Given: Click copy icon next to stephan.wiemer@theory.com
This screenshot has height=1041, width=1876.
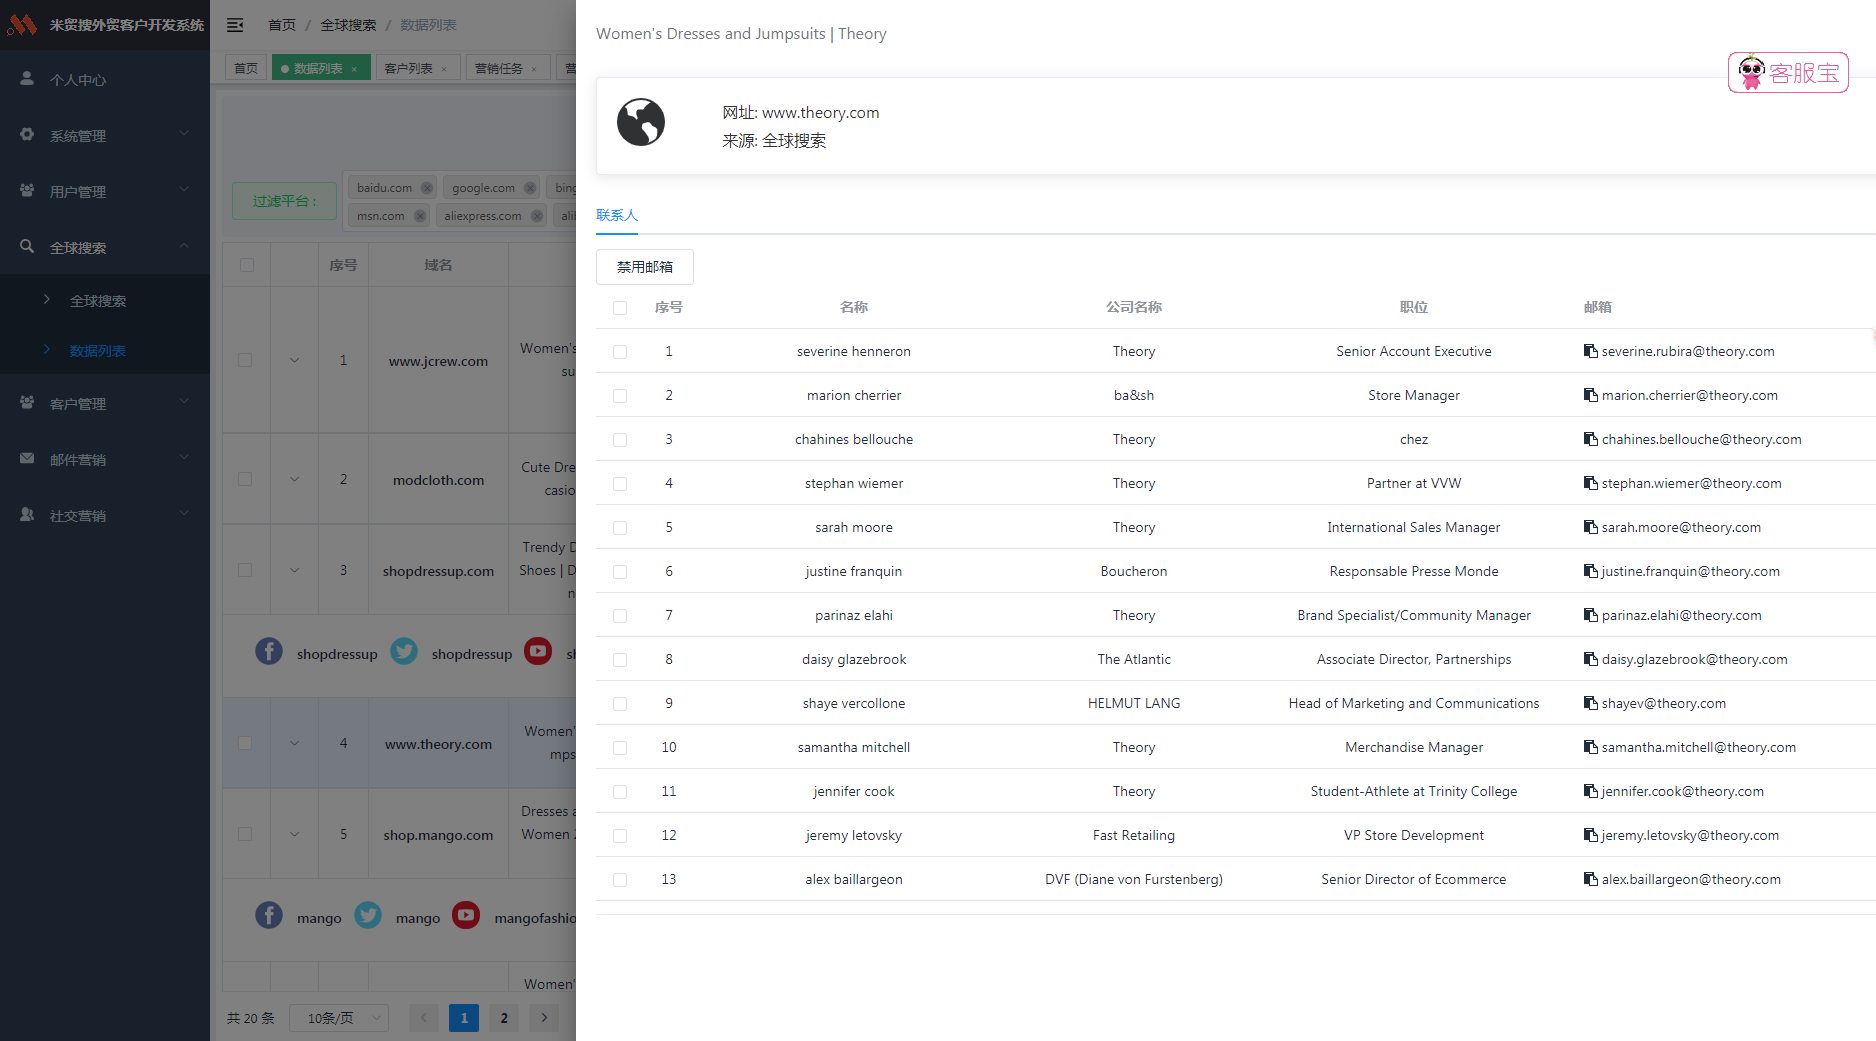Looking at the screenshot, I should 1590,483.
